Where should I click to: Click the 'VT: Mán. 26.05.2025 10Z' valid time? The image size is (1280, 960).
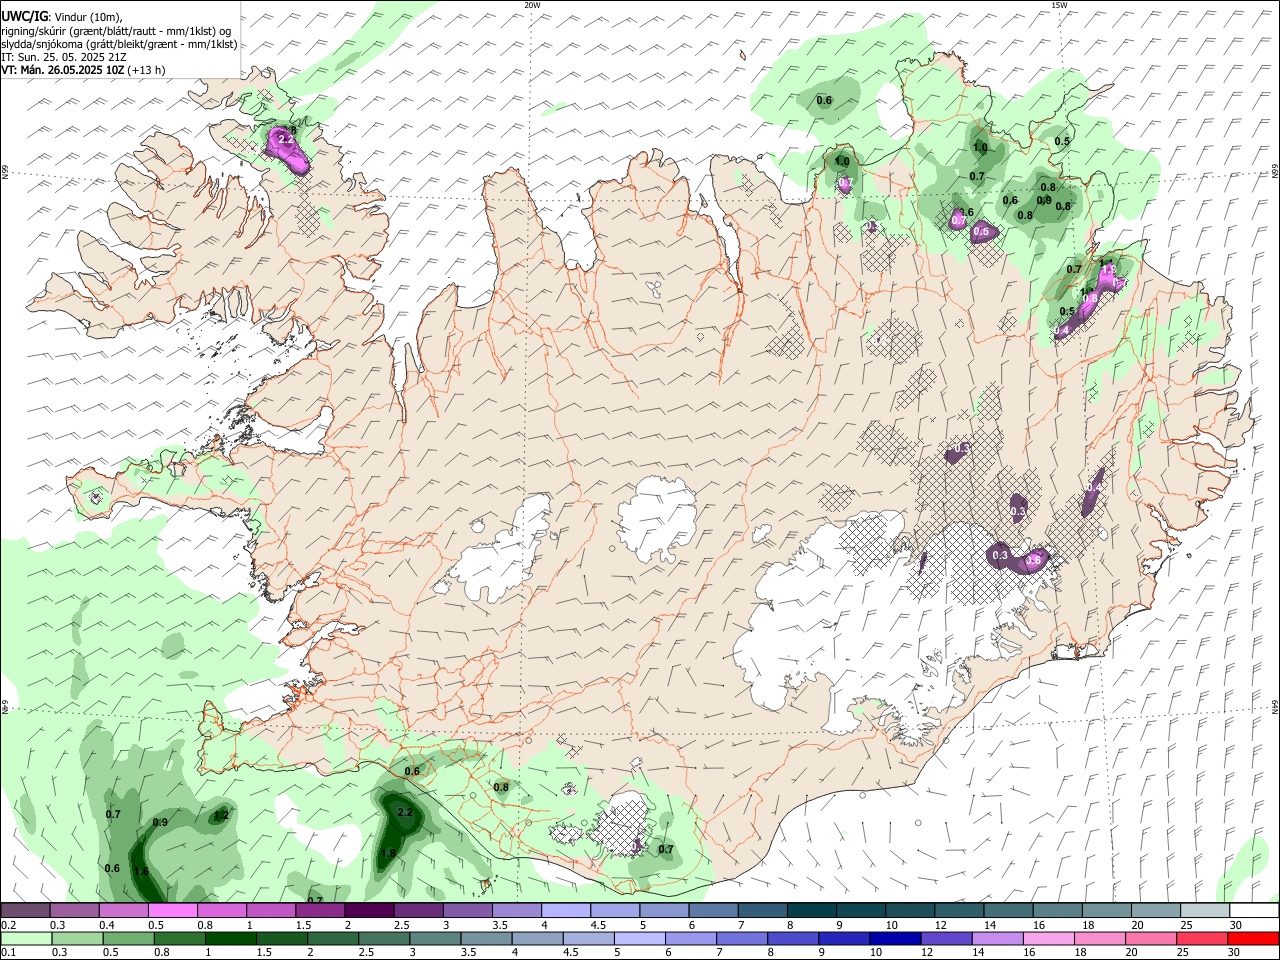click(x=62, y=70)
